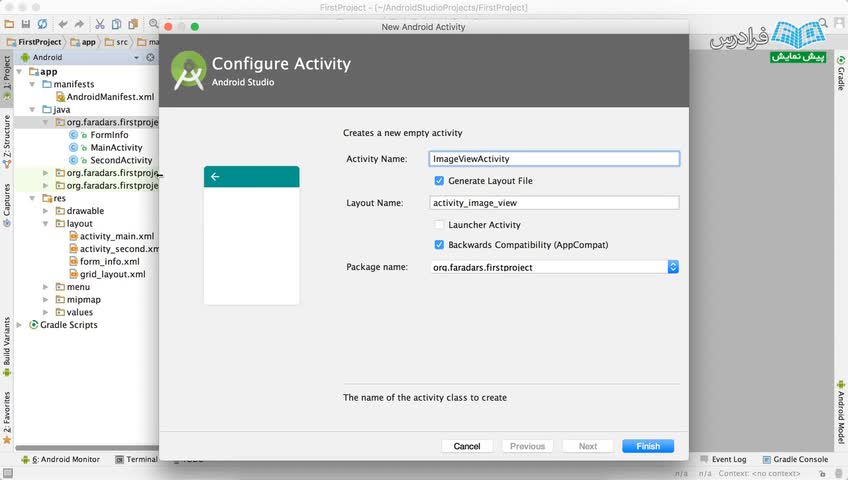Click the Find magnifier in the toolbar
The width and height of the screenshot is (848, 480).
point(154,24)
